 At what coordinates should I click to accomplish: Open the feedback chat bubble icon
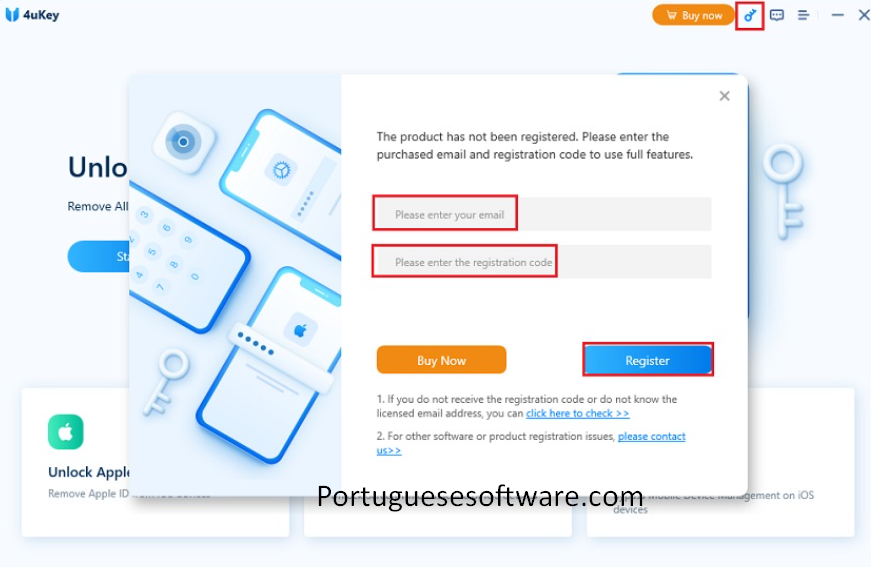click(777, 15)
